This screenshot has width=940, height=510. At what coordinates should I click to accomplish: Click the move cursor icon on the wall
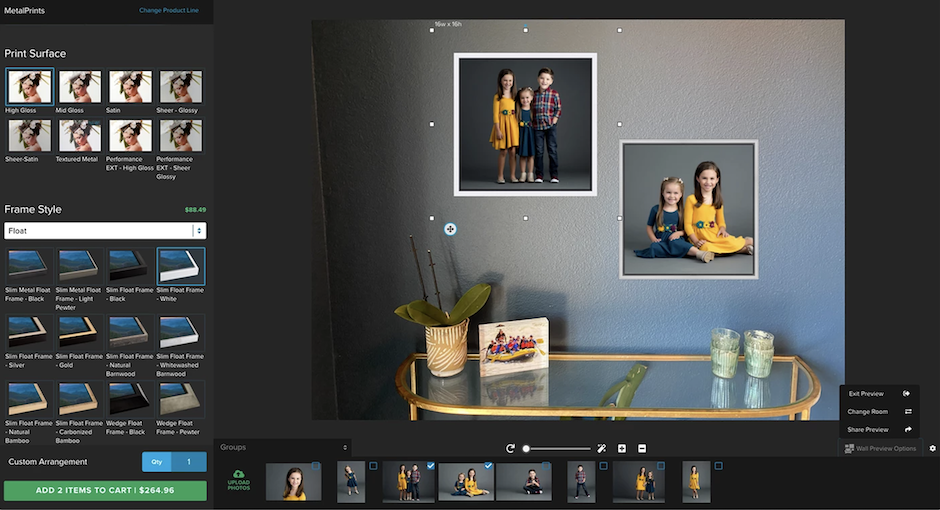450,229
